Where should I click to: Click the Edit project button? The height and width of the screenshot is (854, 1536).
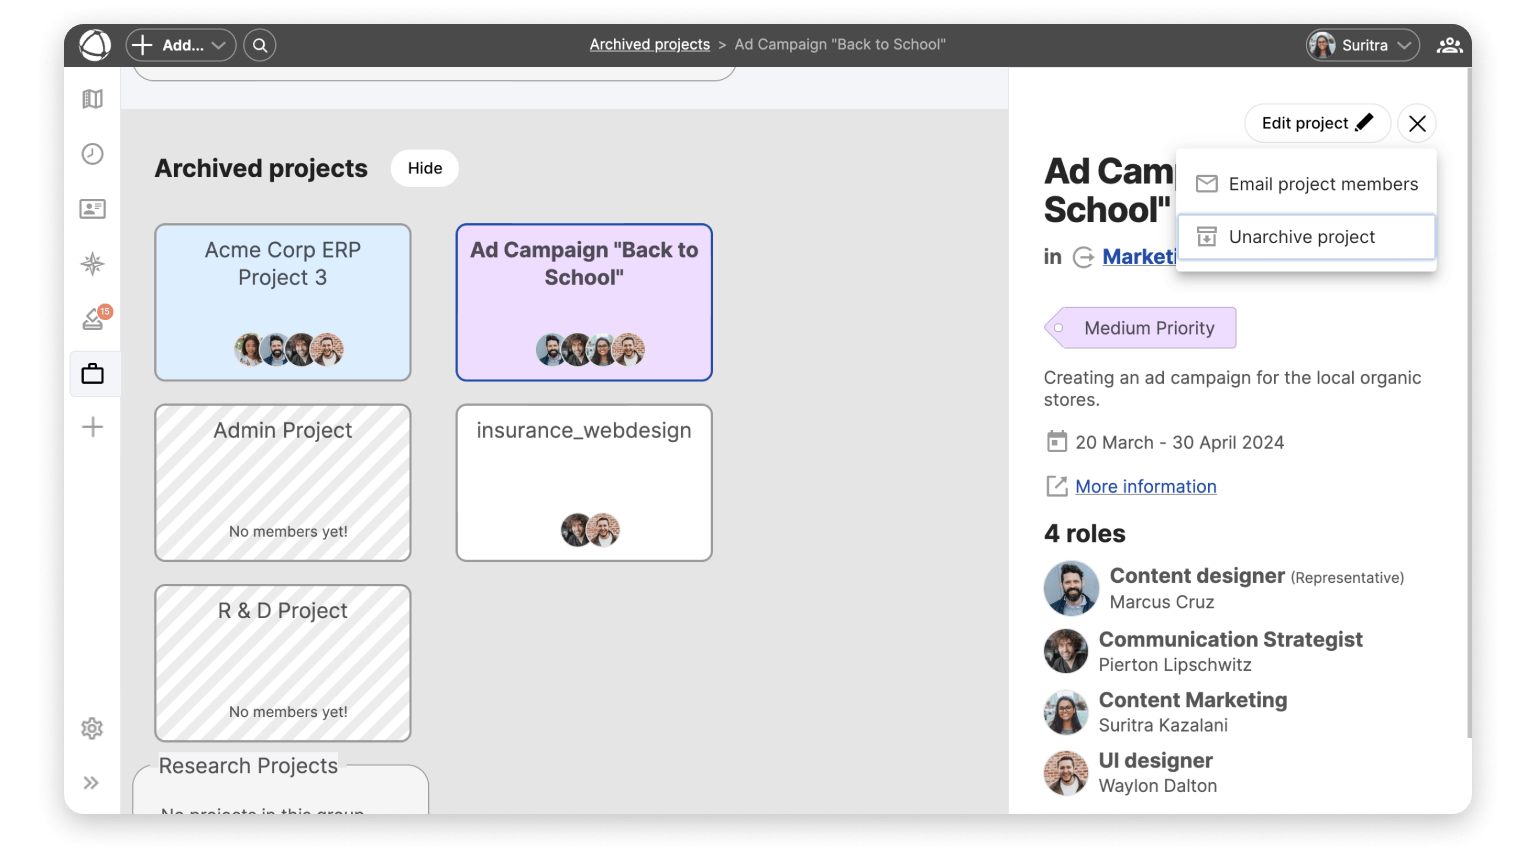click(x=1316, y=123)
